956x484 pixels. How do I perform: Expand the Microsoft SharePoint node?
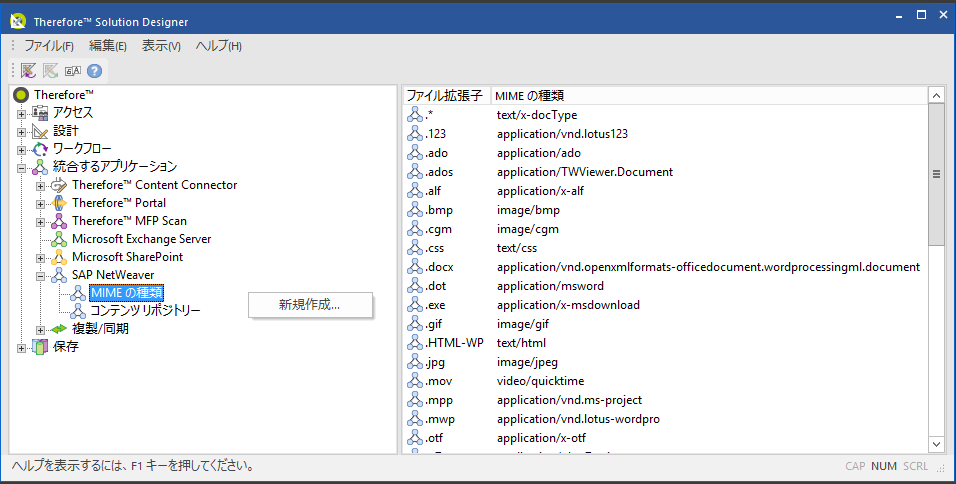40,258
